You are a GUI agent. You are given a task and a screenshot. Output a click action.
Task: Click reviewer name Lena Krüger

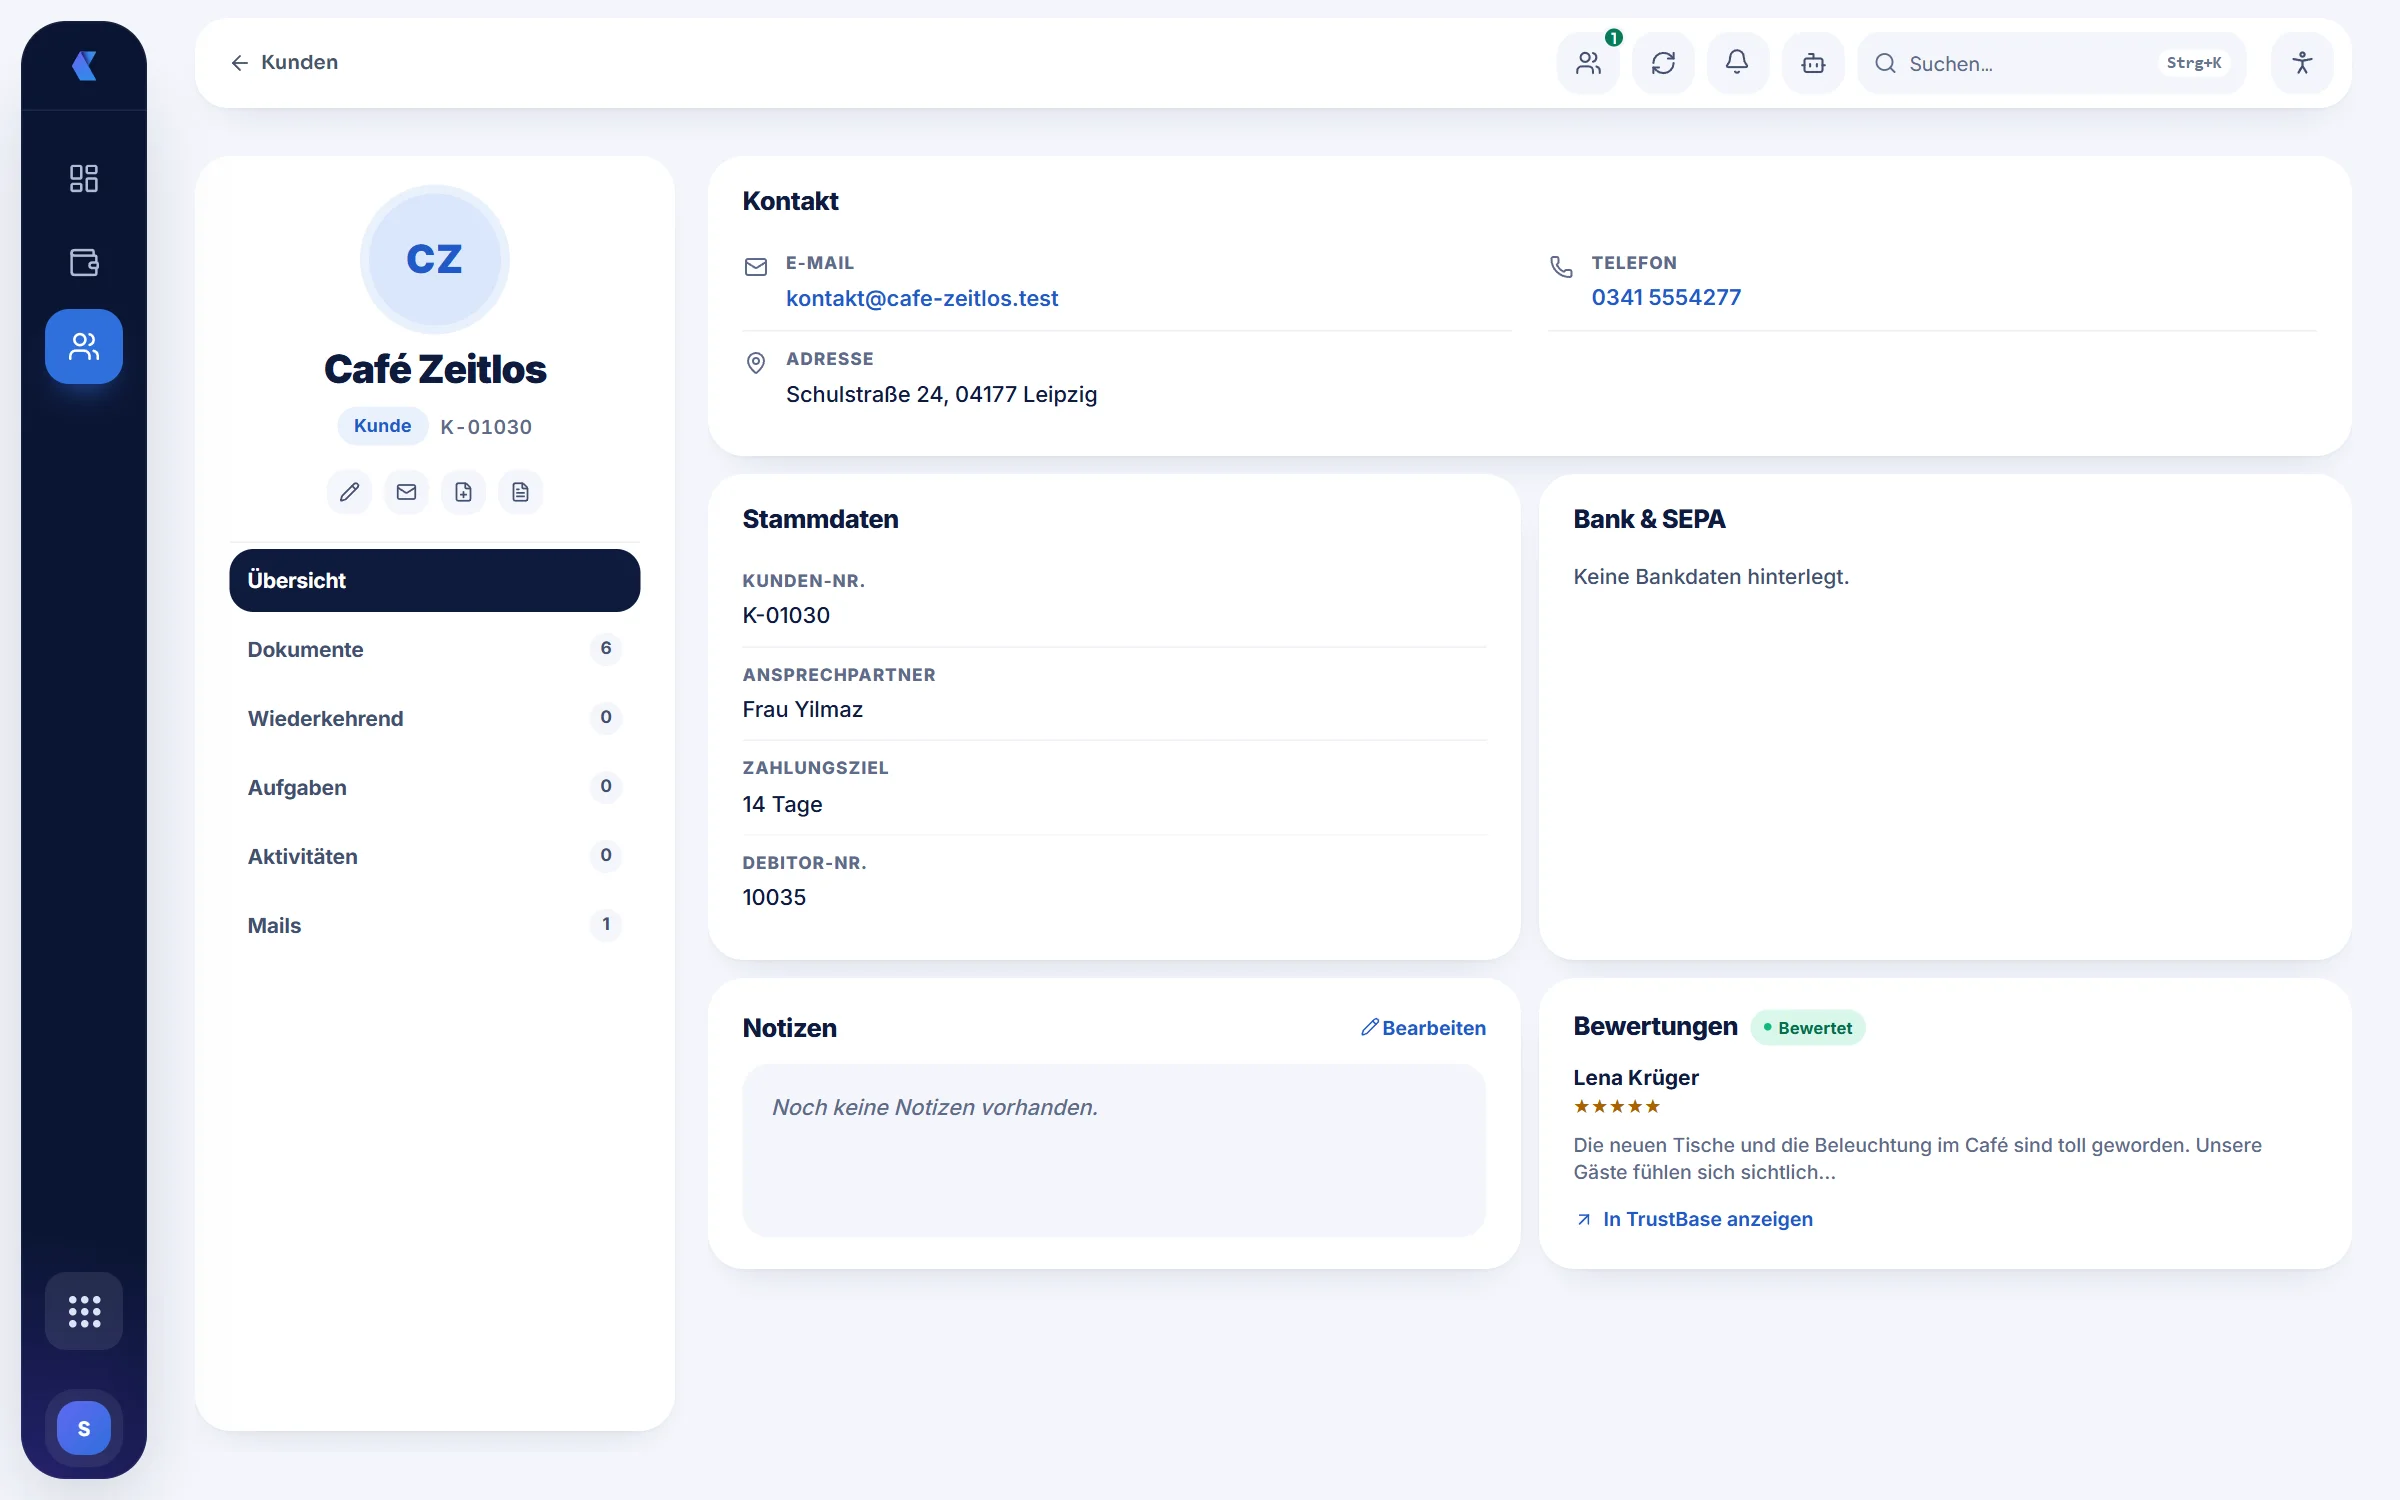click(1636, 1077)
